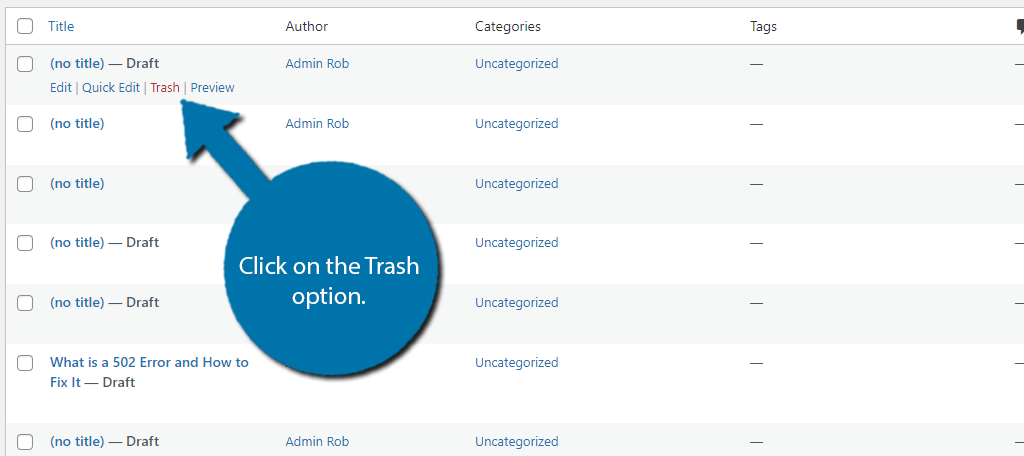Open Quick Edit on the hovered draft

(x=111, y=88)
